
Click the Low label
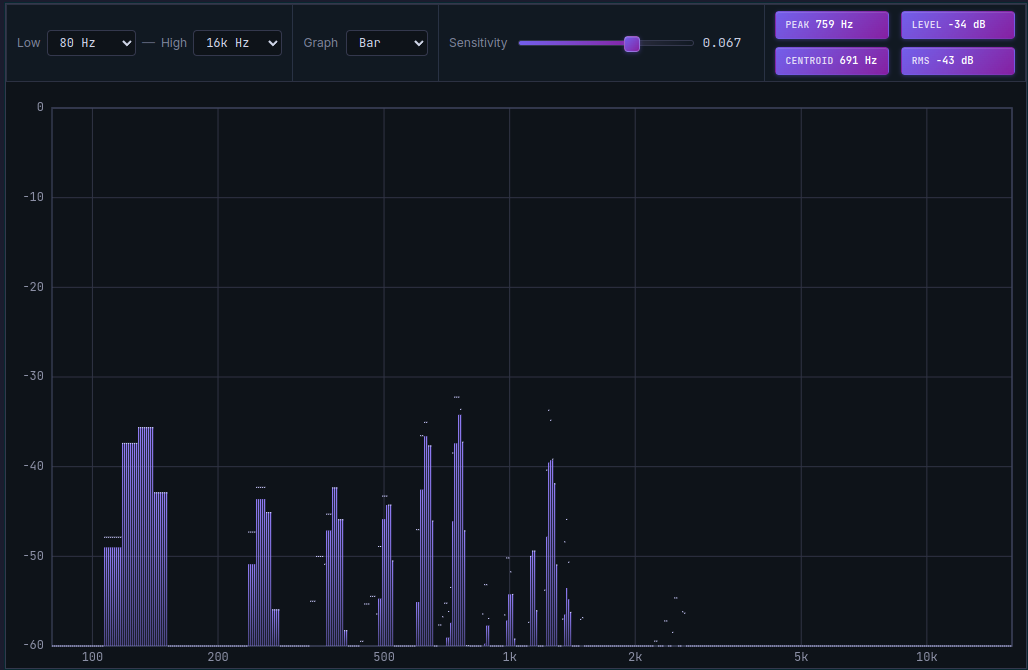pos(28,43)
